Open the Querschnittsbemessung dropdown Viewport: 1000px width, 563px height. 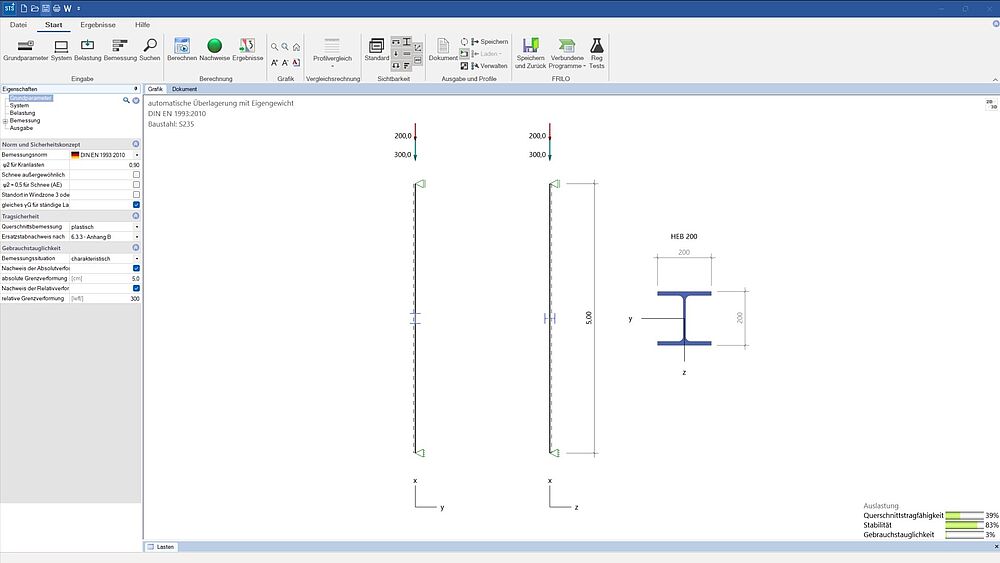click(136, 227)
